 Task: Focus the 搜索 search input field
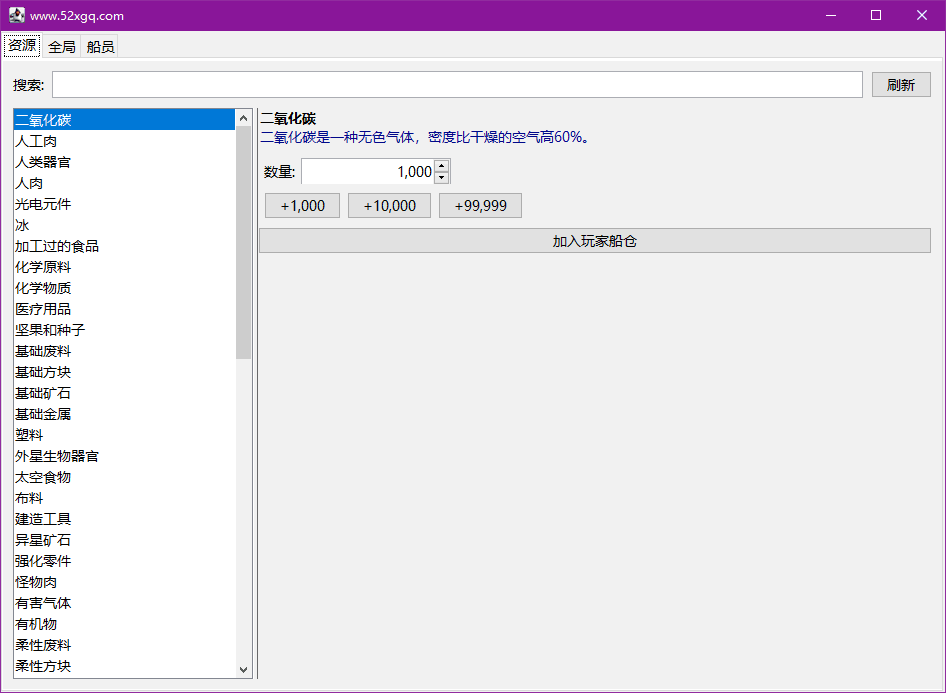(457, 84)
